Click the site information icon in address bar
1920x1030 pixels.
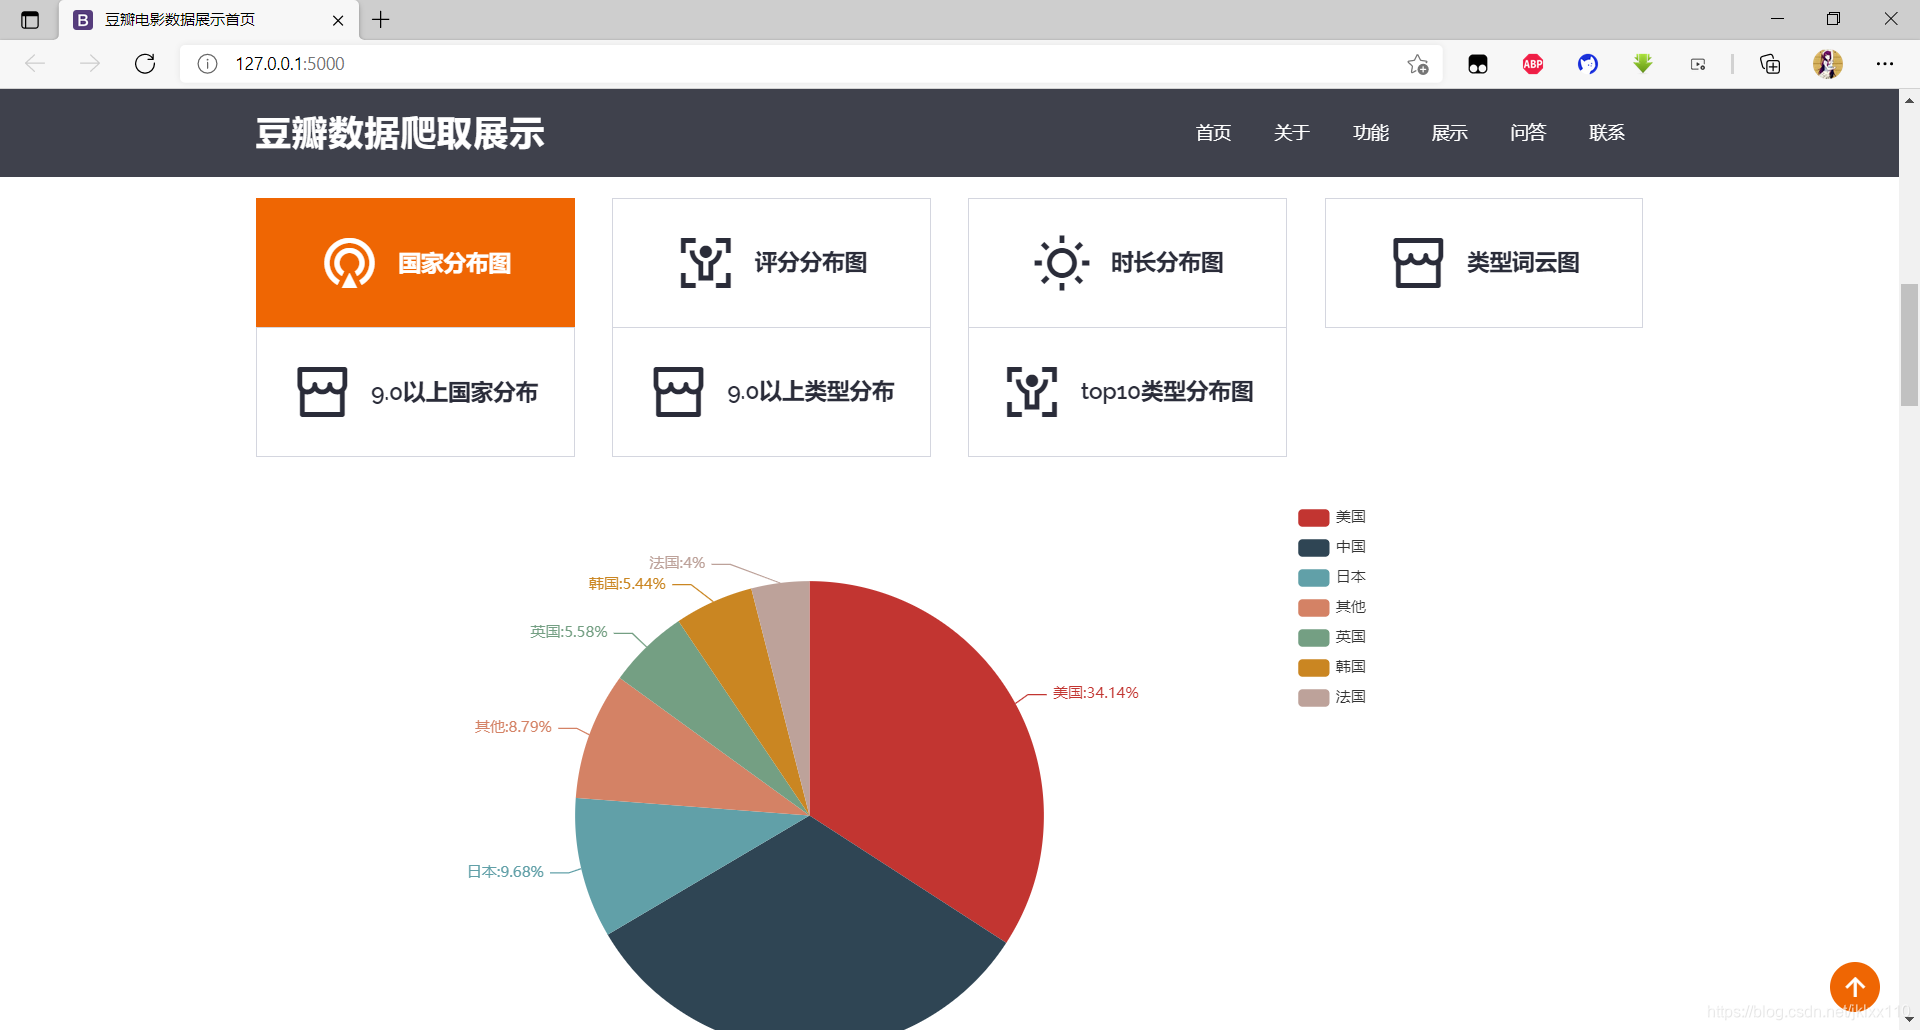coord(207,64)
